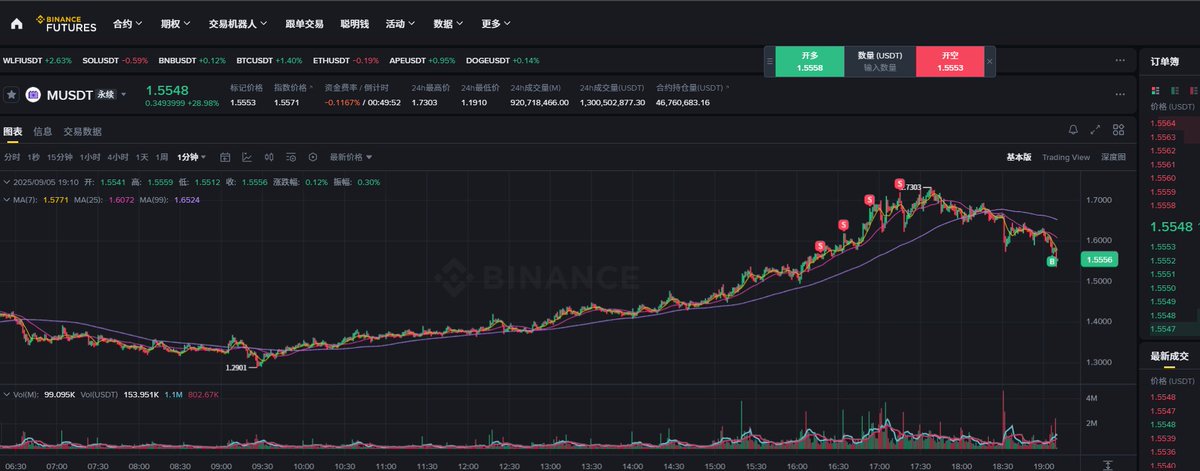Click the circular target icon in chart toolbar
The image size is (1200, 471).
313,157
